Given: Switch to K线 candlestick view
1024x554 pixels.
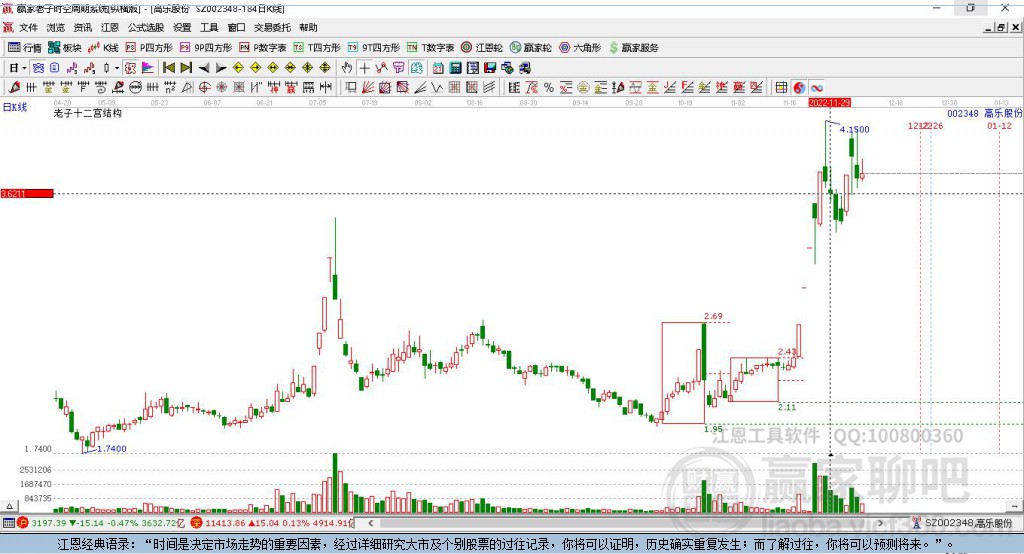Looking at the screenshot, I should coord(103,48).
